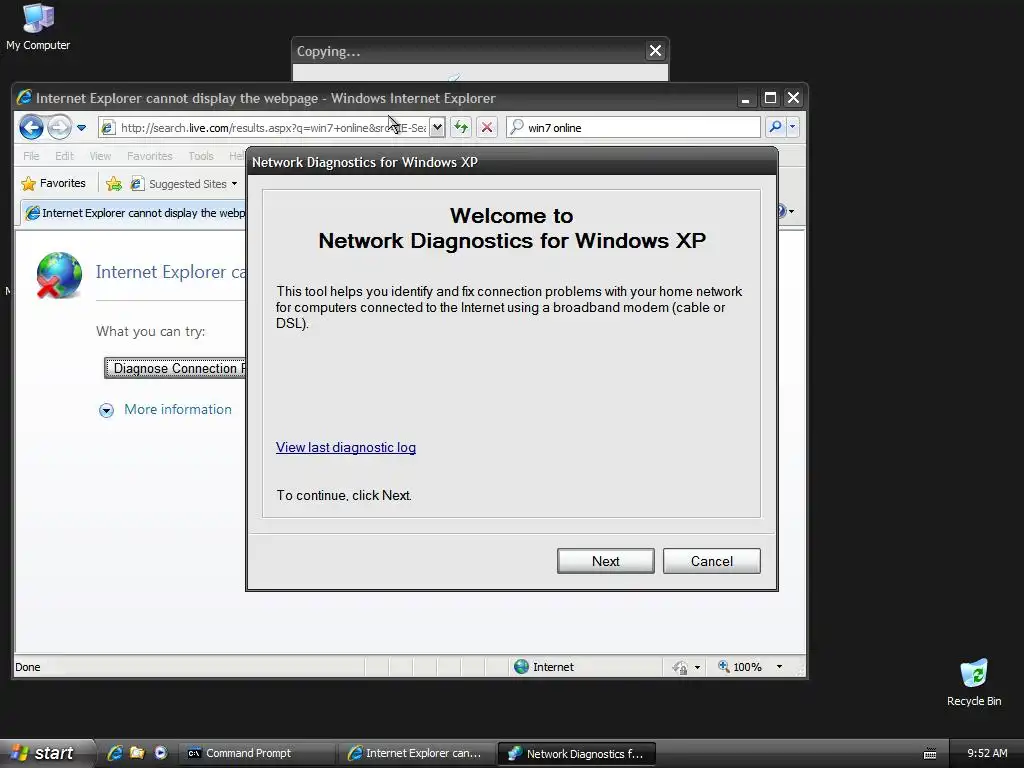Click the Internet zone status bar entry
Viewport: 1024px width, 768px height.
tap(544, 667)
